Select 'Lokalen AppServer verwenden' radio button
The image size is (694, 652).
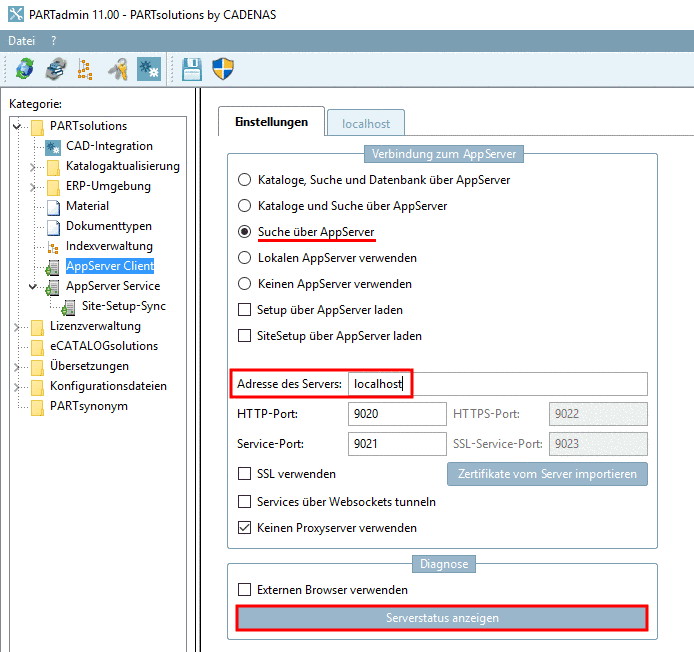point(244,258)
